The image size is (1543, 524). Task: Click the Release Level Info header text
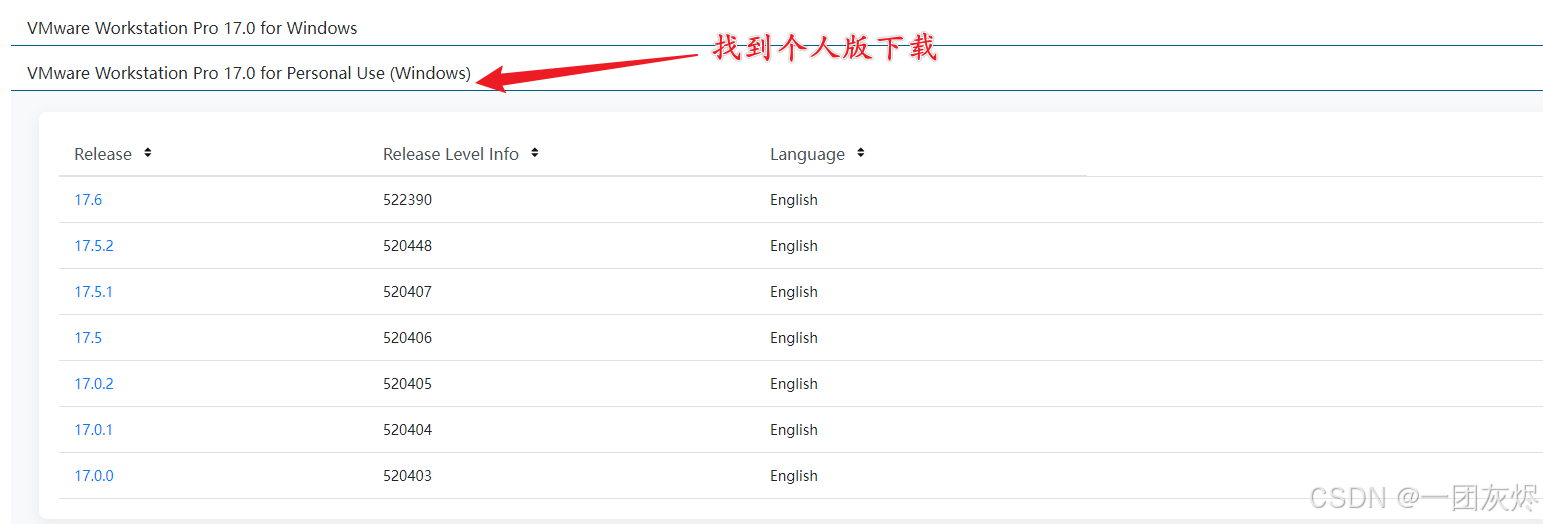click(451, 154)
